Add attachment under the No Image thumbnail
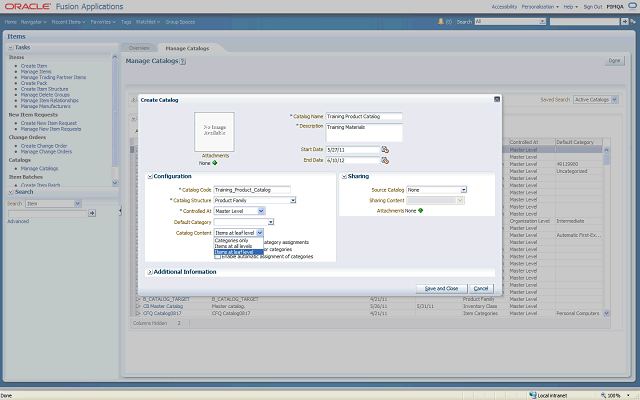This screenshot has width=640, height=400. click(x=214, y=162)
